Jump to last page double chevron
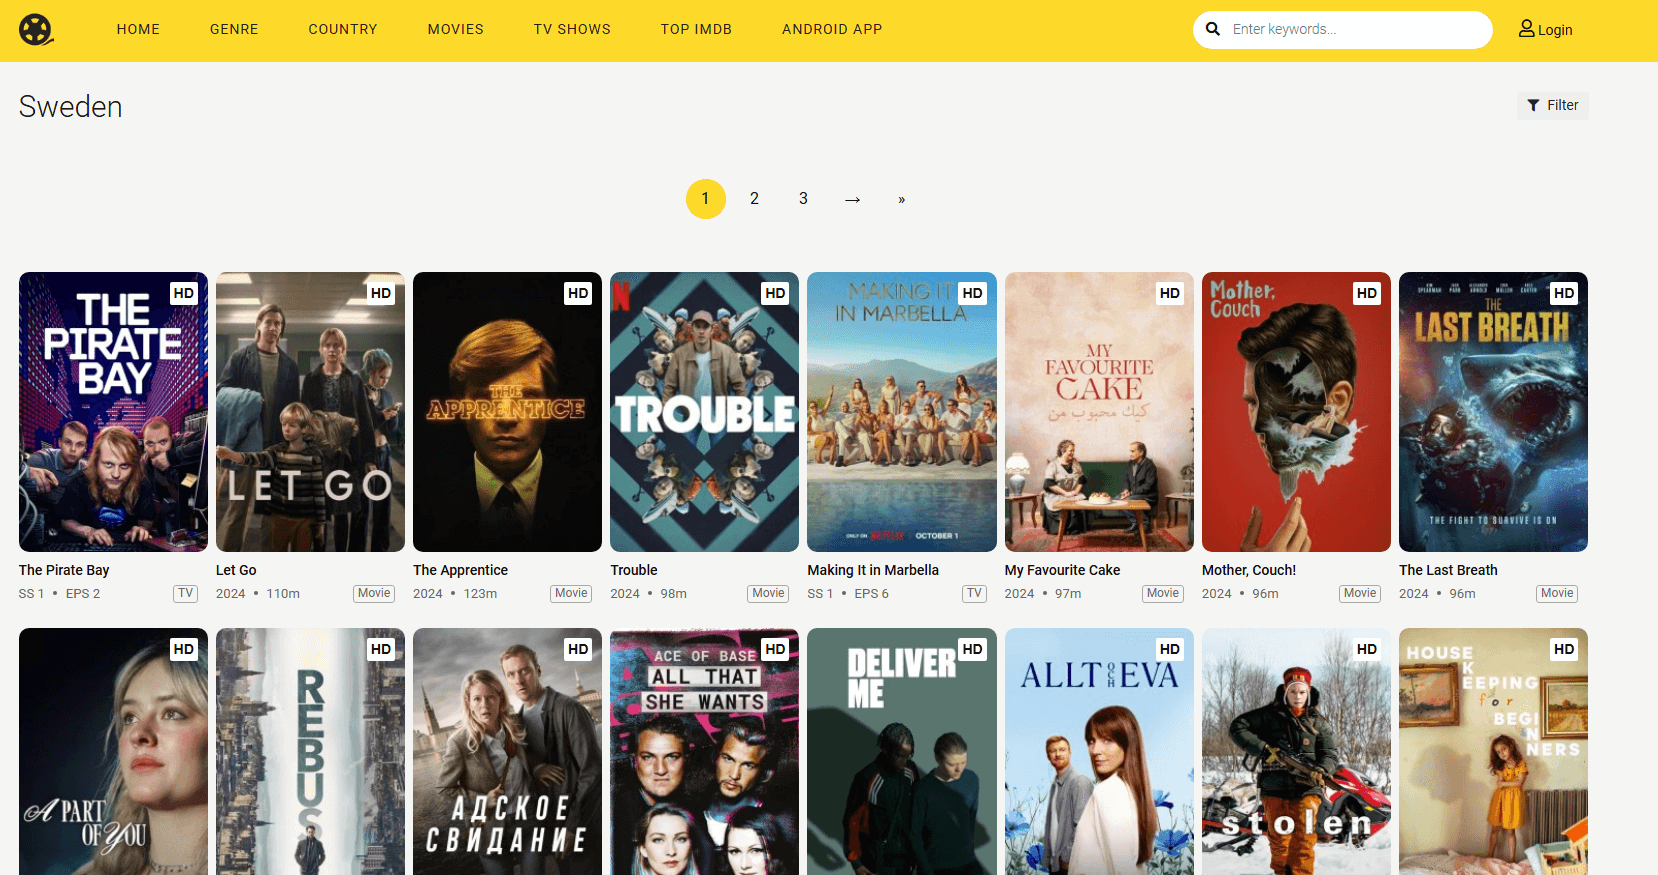 click(x=901, y=199)
